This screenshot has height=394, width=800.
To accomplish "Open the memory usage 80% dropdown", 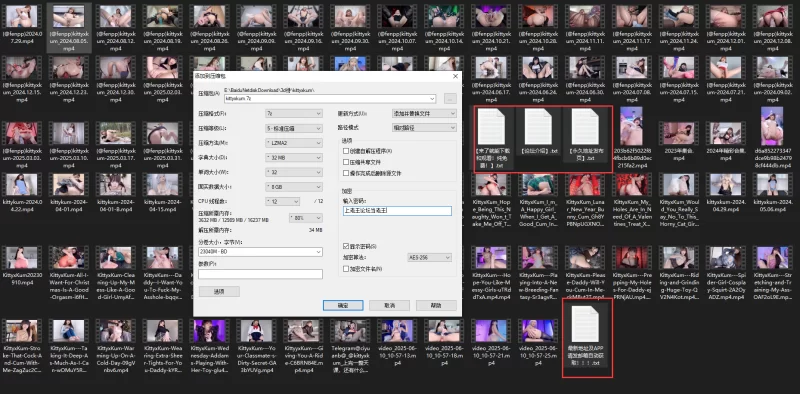I will click(x=306, y=218).
